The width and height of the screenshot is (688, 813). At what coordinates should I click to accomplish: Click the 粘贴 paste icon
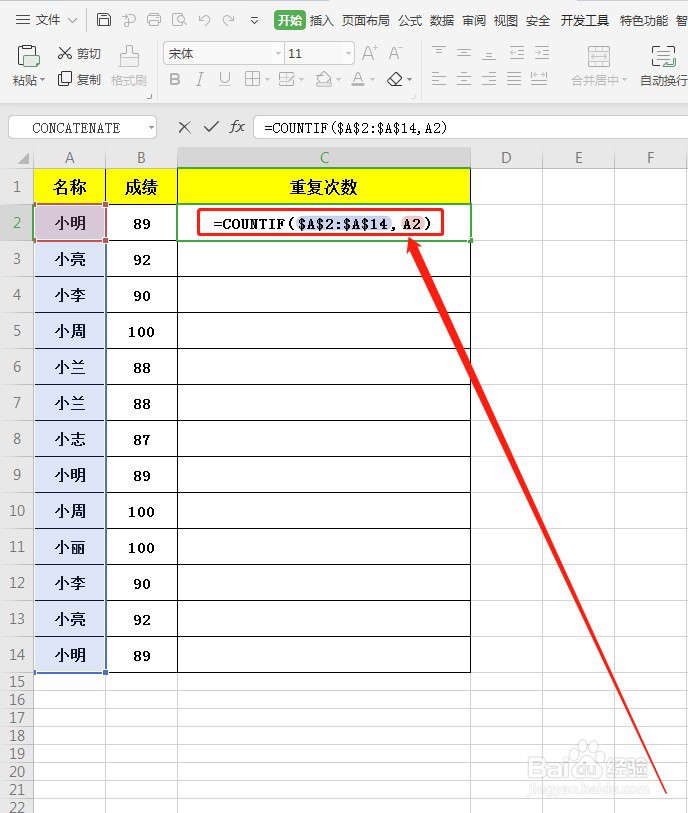pyautogui.click(x=29, y=56)
